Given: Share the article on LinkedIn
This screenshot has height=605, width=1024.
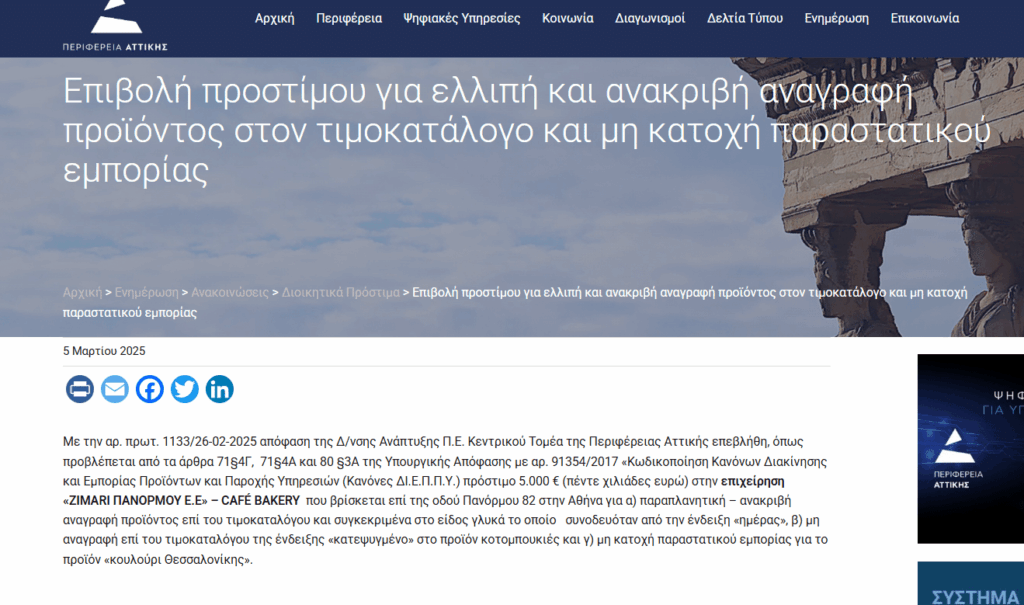Looking at the screenshot, I should click(219, 389).
